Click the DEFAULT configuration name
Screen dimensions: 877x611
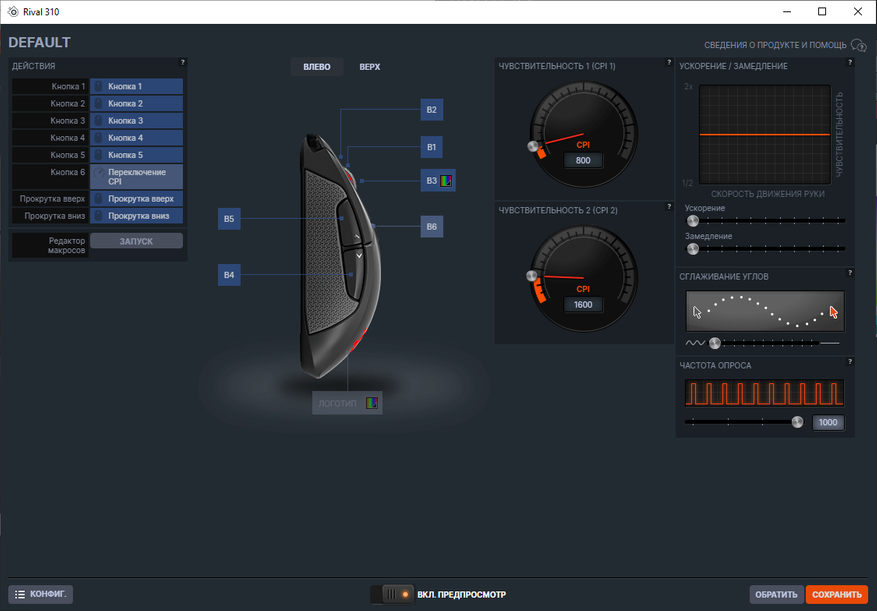[x=40, y=43]
